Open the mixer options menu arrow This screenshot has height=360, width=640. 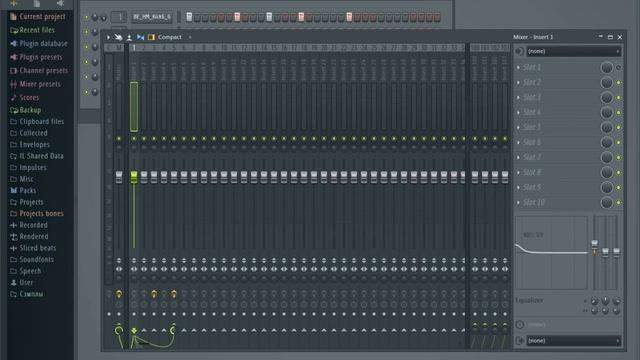tap(108, 37)
